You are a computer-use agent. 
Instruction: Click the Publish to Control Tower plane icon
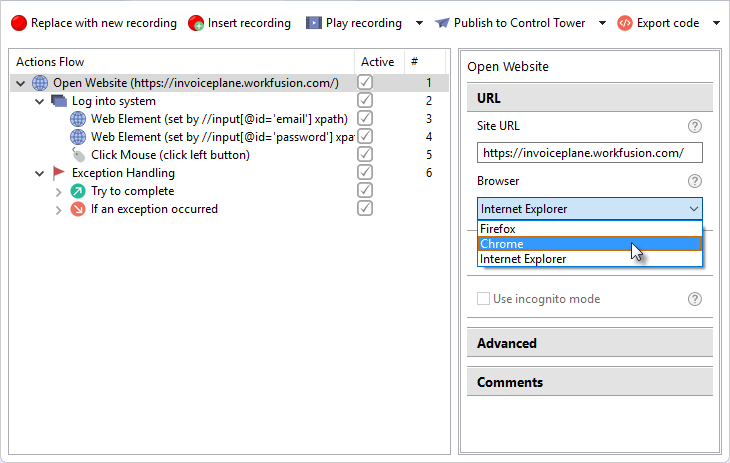[442, 23]
